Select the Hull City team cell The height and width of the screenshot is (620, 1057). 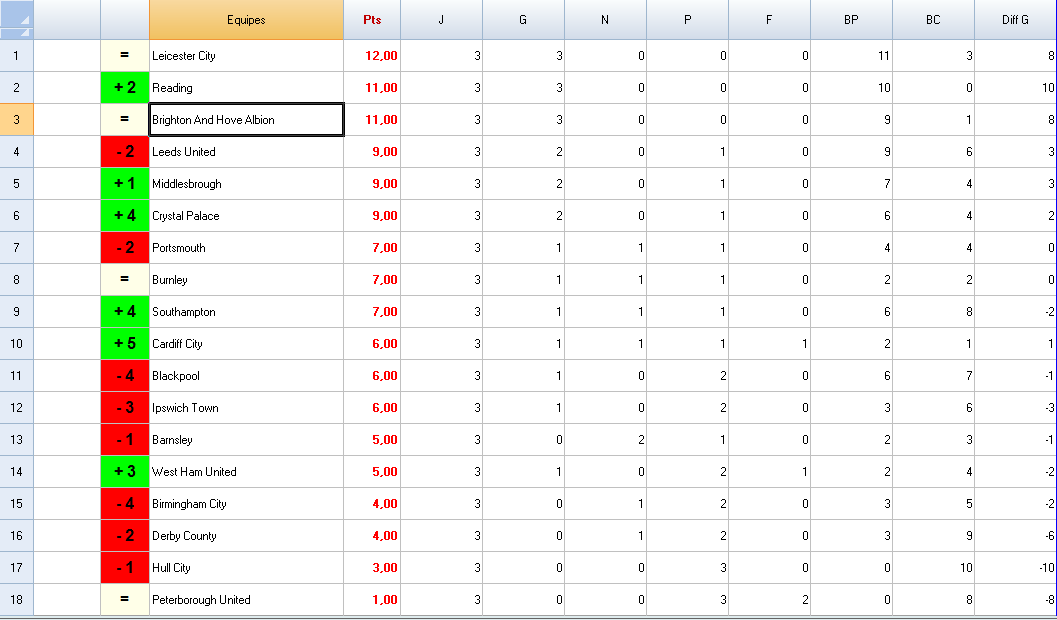(x=246, y=568)
